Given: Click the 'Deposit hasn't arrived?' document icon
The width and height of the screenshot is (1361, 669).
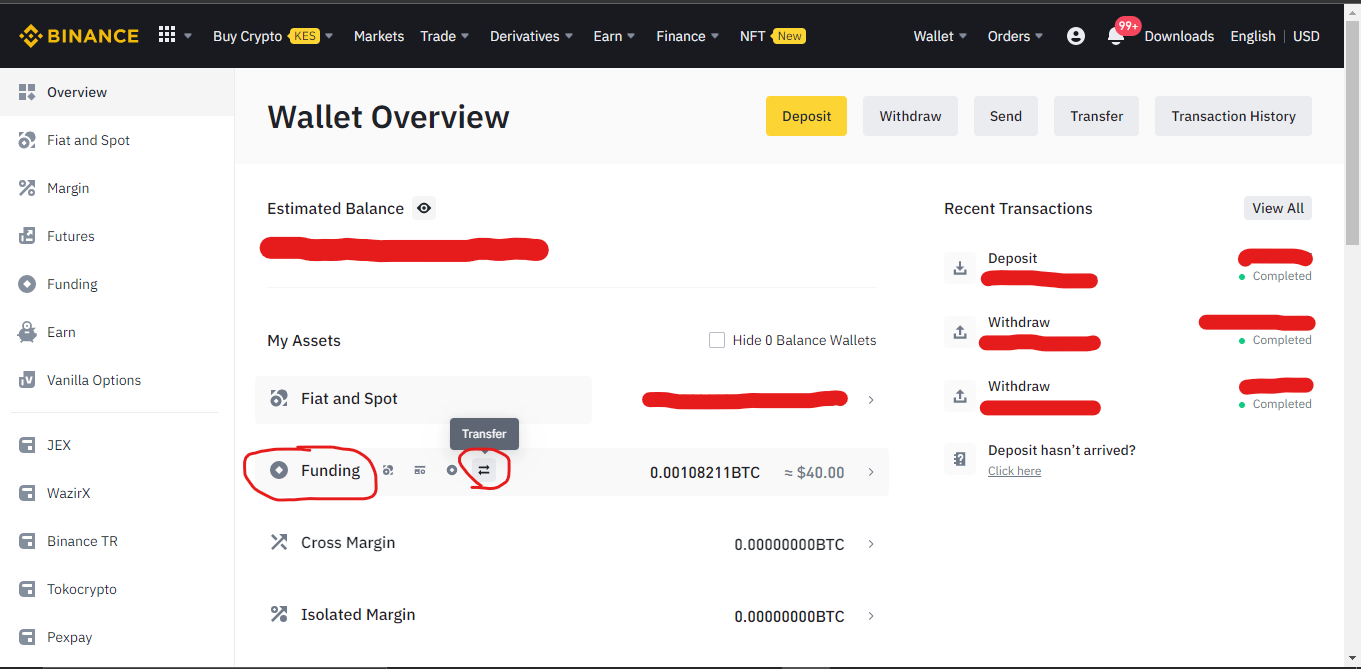Looking at the screenshot, I should pyautogui.click(x=960, y=460).
